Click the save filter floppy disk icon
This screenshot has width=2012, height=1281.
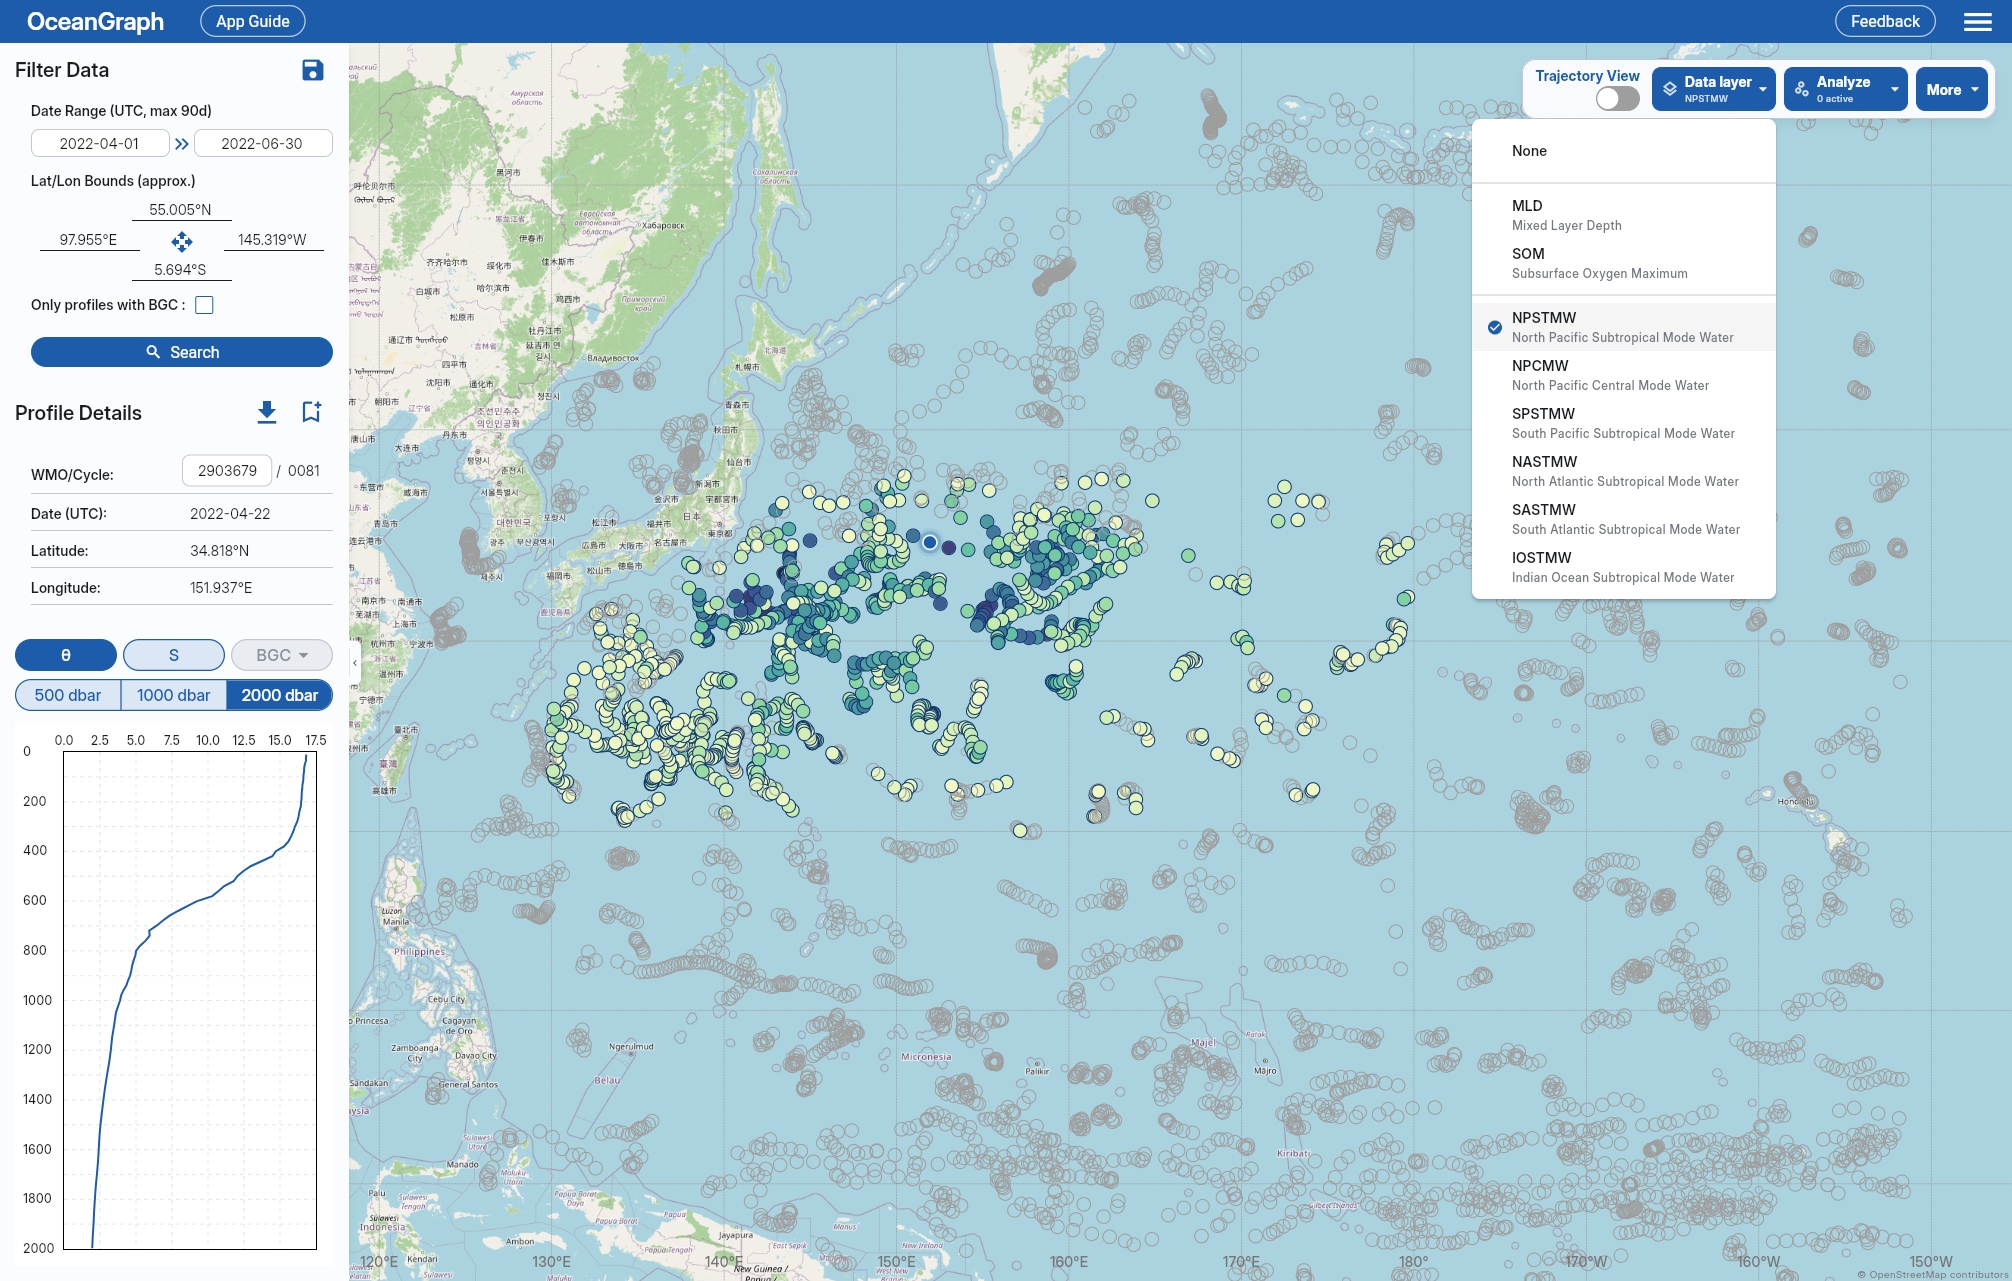(313, 70)
